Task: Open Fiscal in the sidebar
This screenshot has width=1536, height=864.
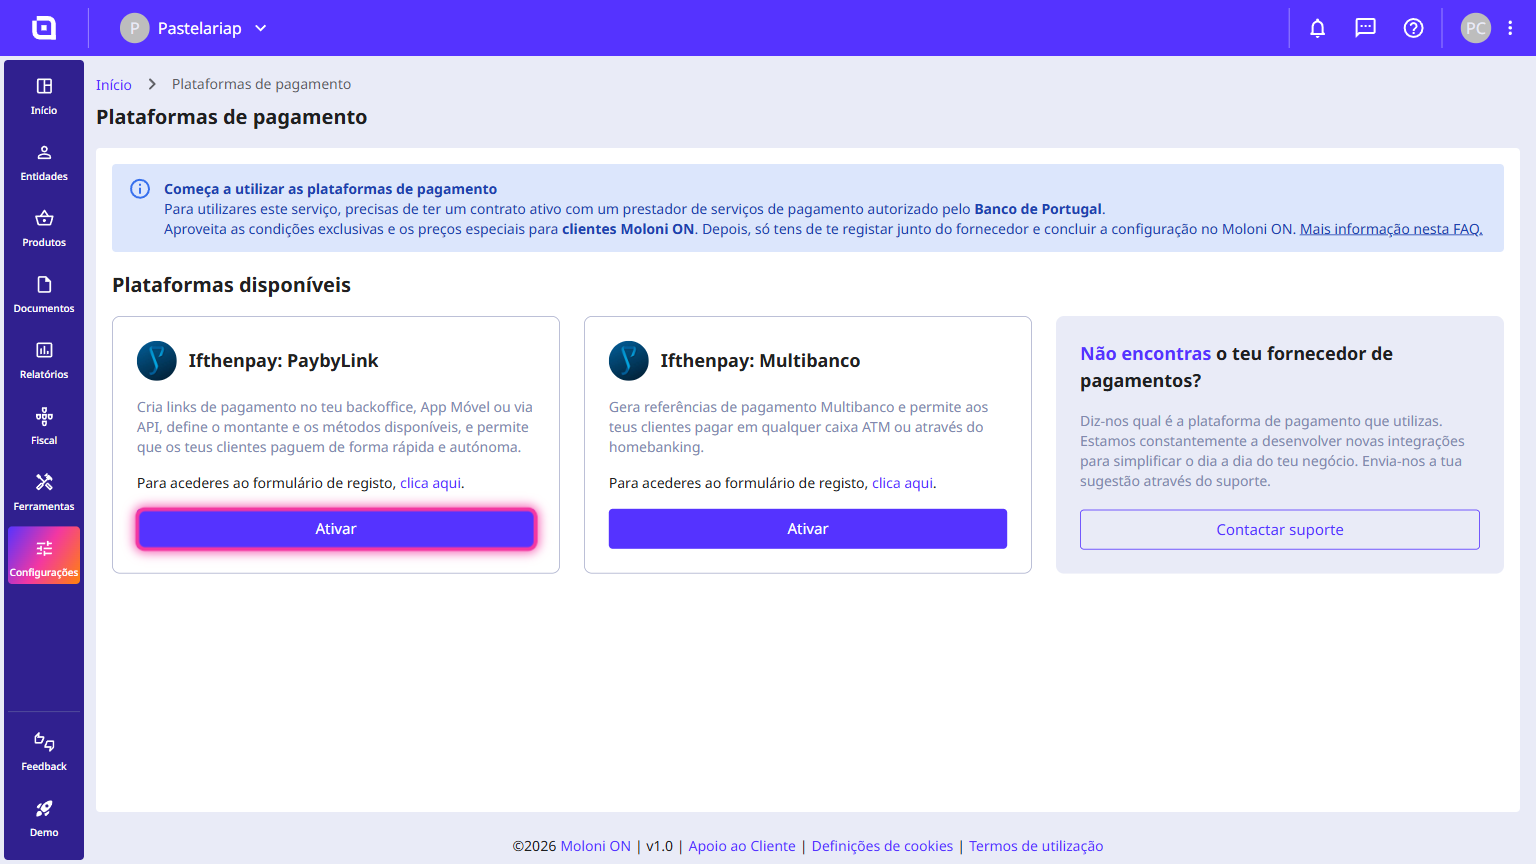Action: point(44,426)
